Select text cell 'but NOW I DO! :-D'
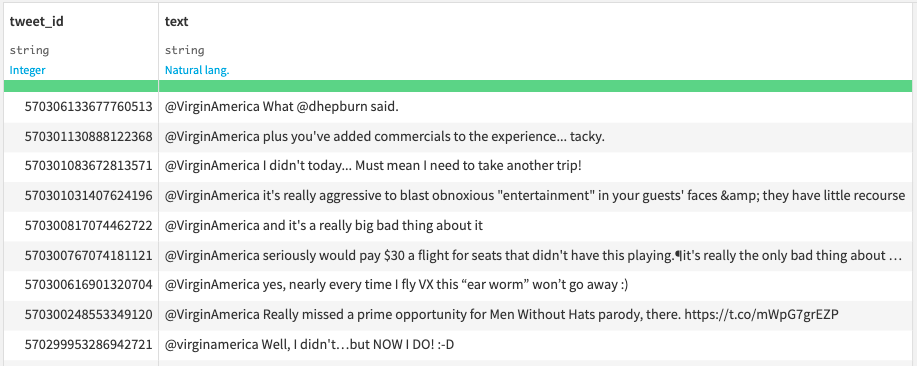The height and width of the screenshot is (366, 917). click(x=535, y=346)
